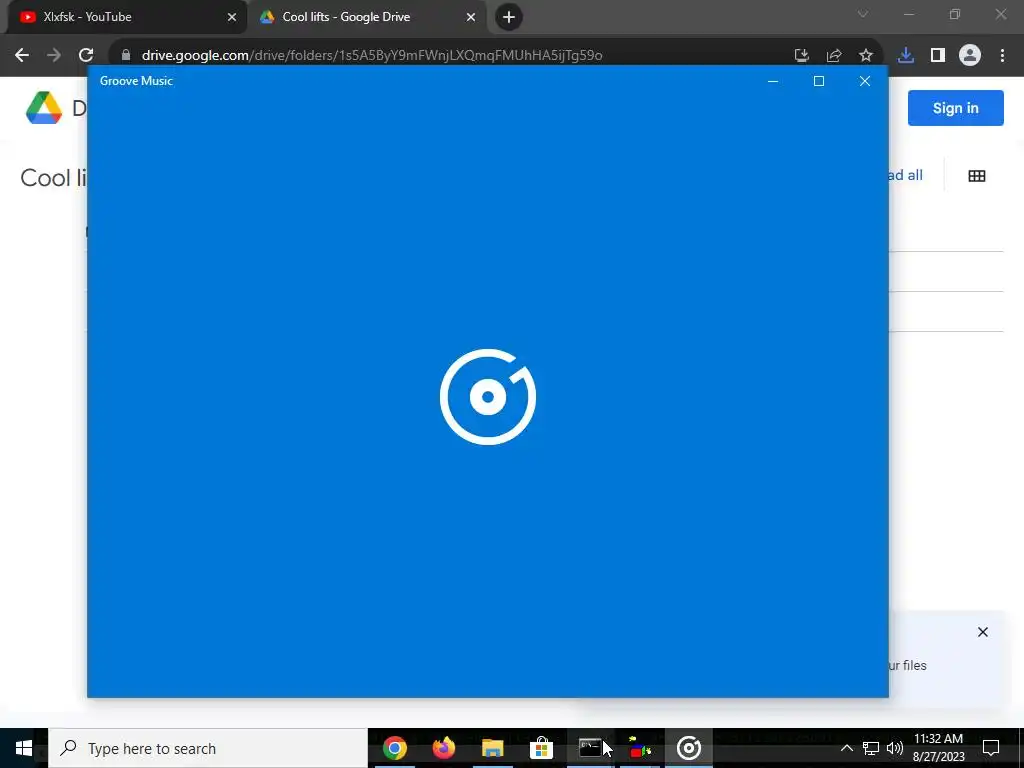Click the taskbar search box

click(208, 748)
